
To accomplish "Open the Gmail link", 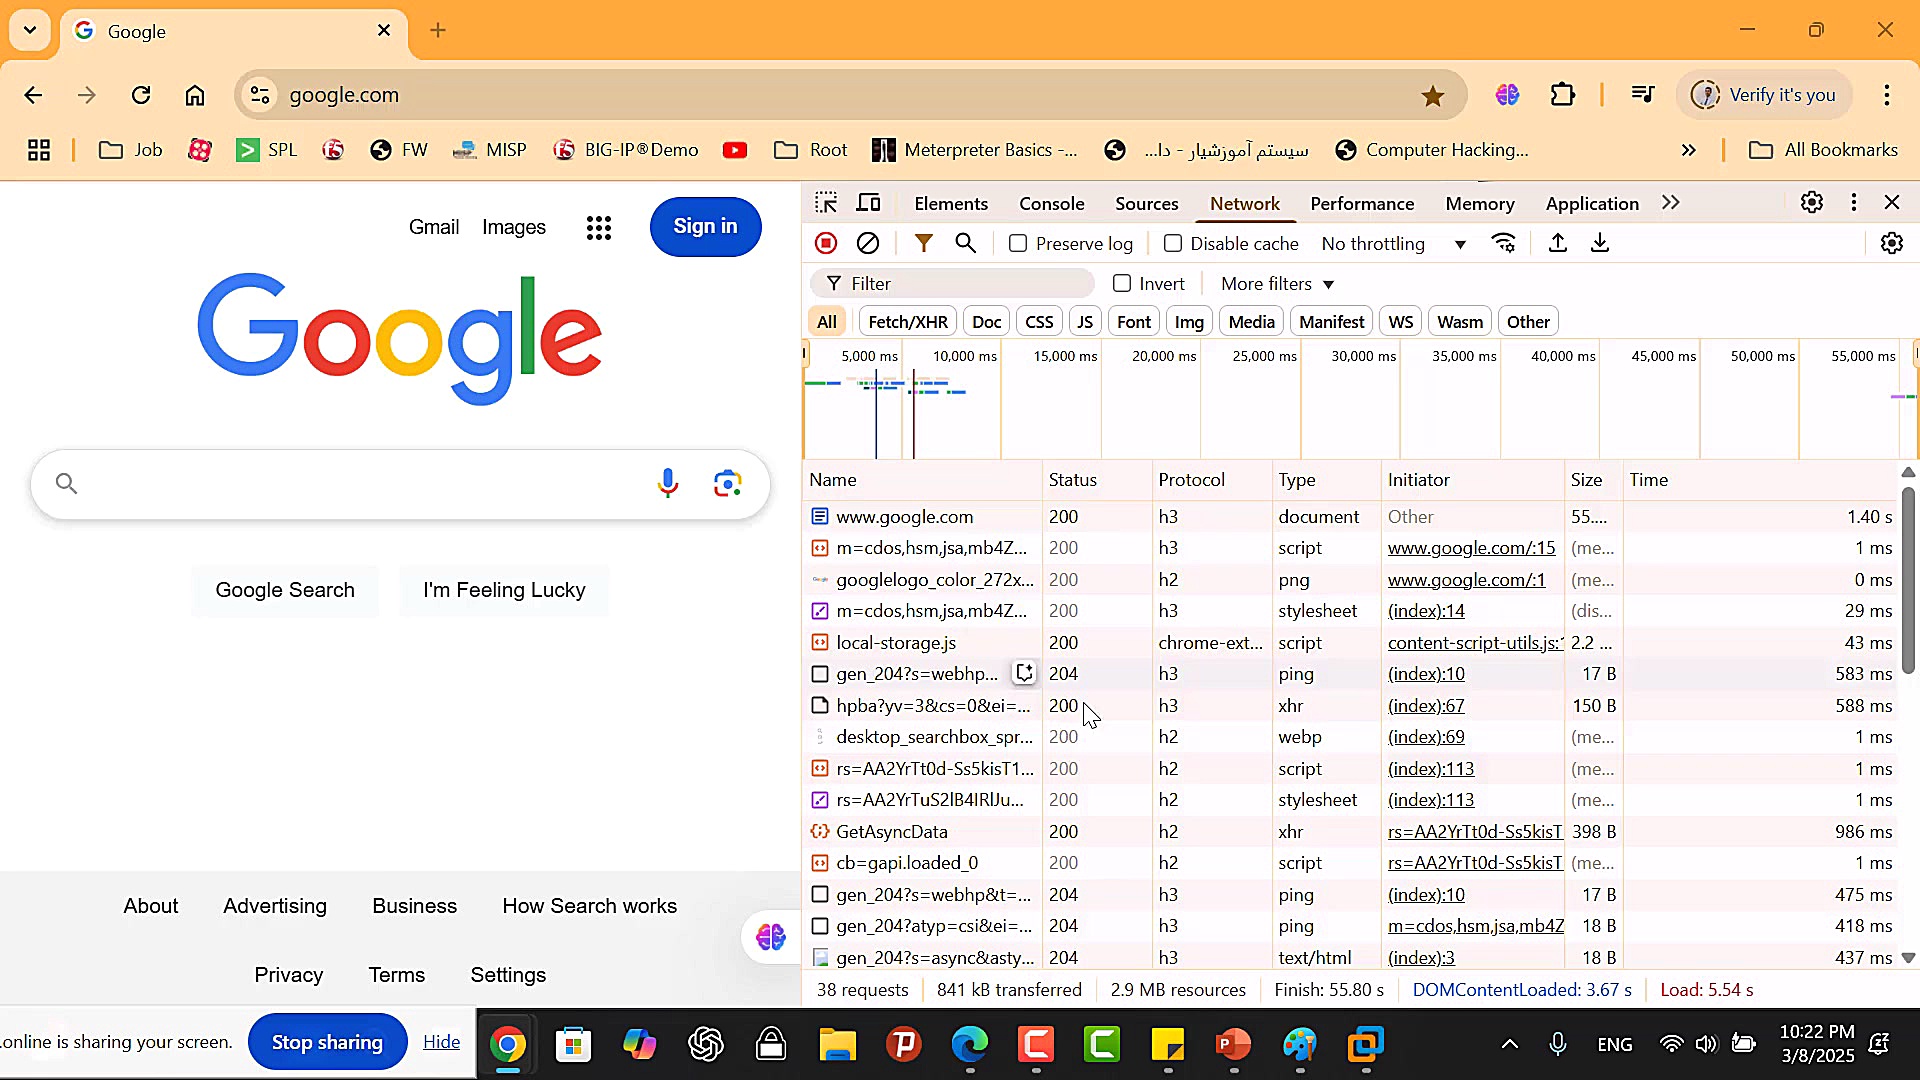I will tap(434, 227).
